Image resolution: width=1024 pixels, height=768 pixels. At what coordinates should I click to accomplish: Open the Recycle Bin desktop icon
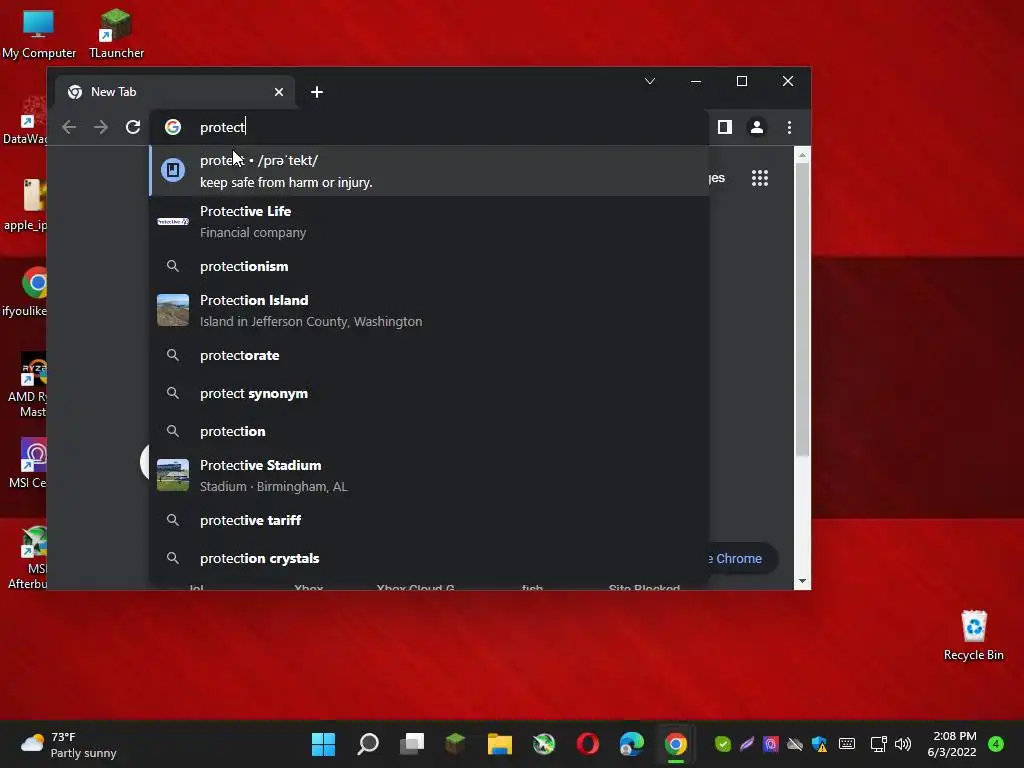(x=973, y=635)
